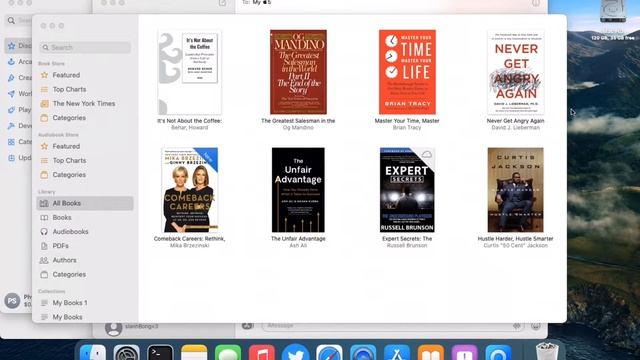The width and height of the screenshot is (640, 360).
Task: Open PS account avatar in App Store
Action: point(12,301)
